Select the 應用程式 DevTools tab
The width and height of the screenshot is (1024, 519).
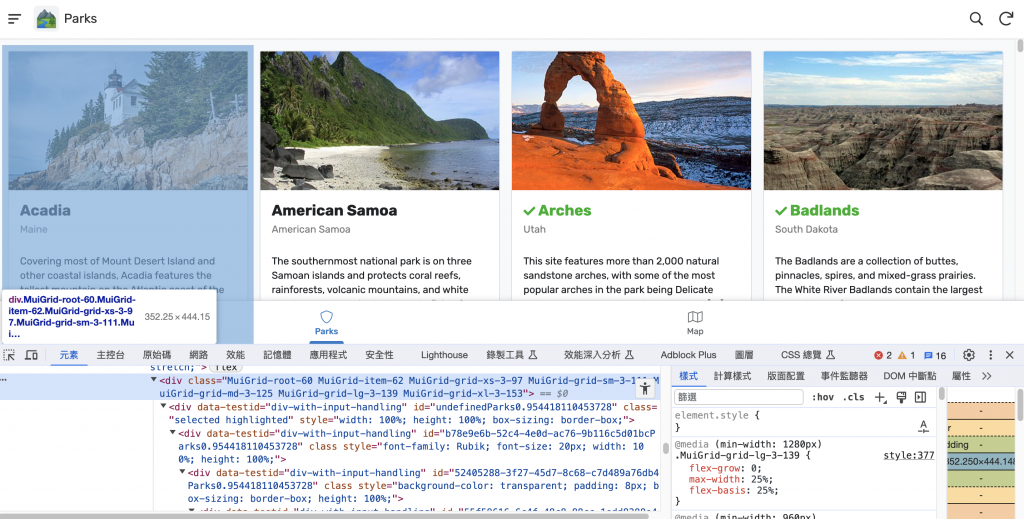pyautogui.click(x=328, y=355)
